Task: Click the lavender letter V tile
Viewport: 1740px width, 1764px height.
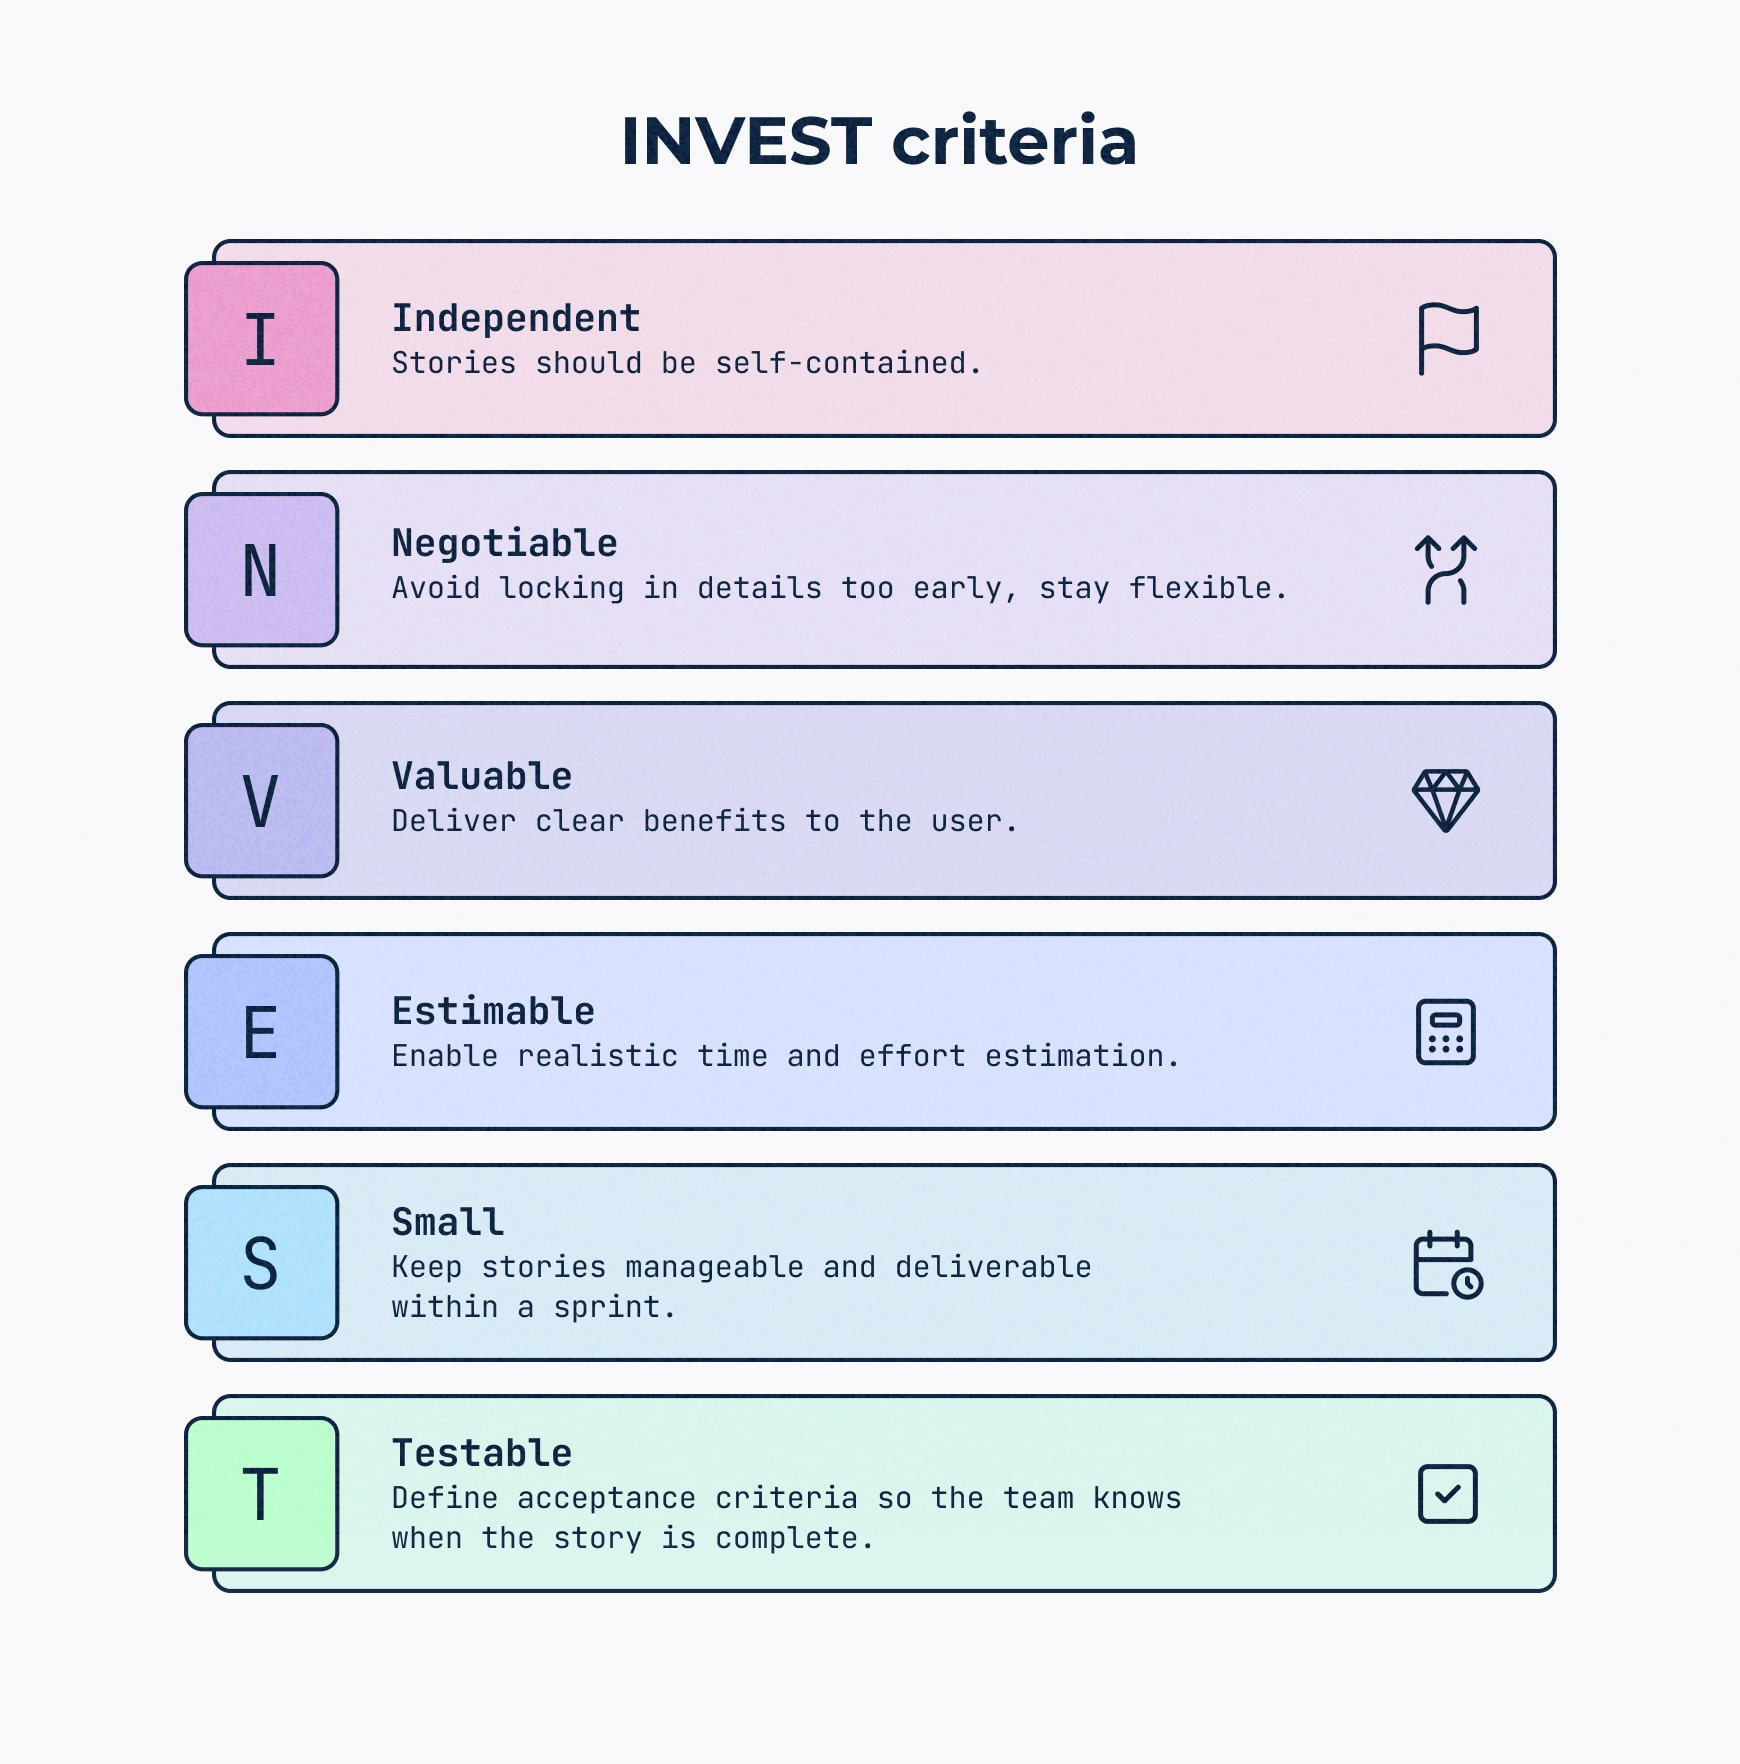Action: point(262,801)
